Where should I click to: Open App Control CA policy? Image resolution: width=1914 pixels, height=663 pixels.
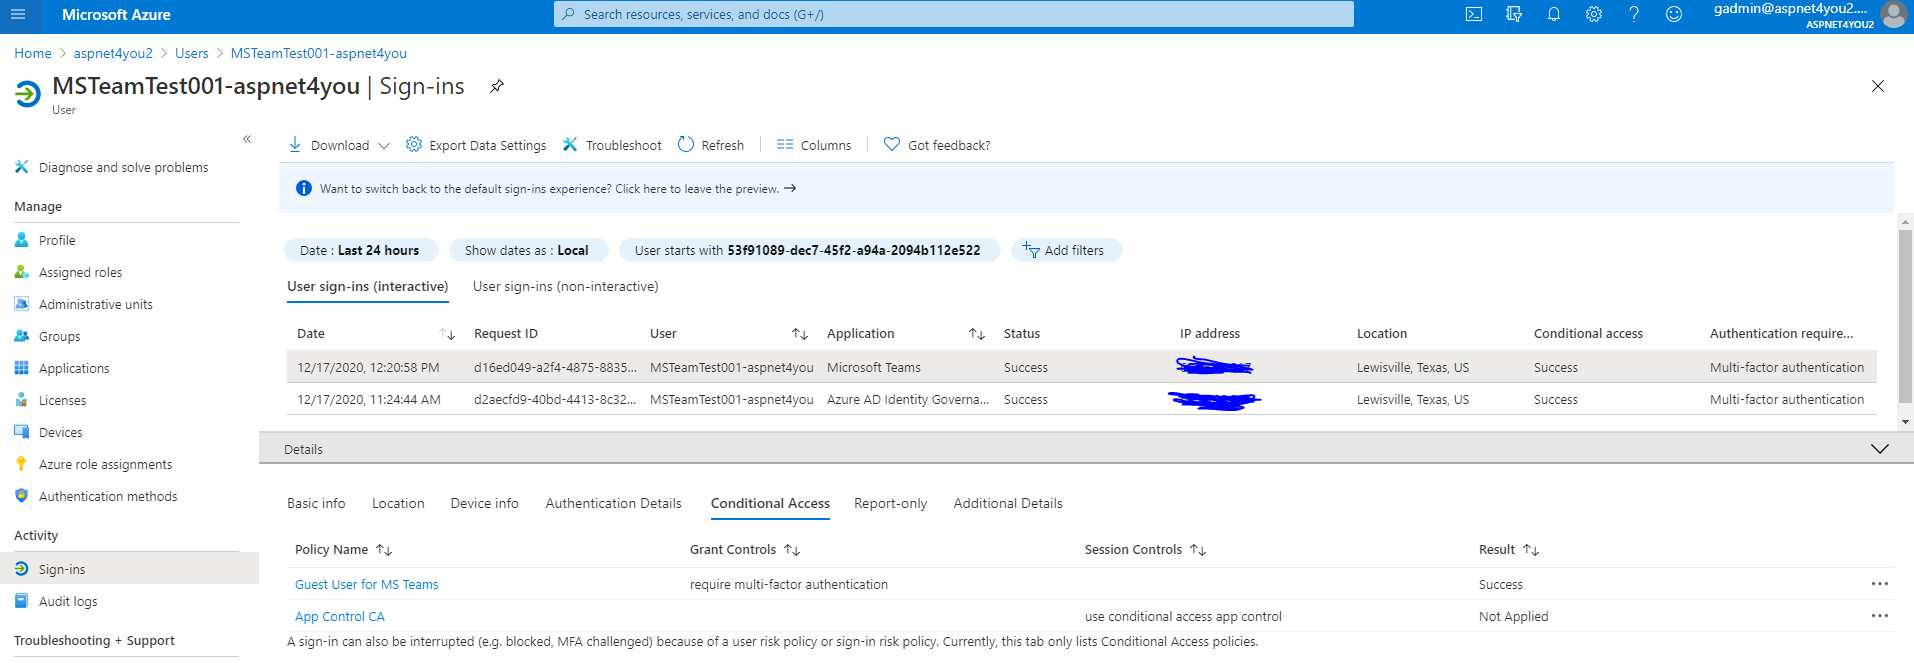(x=339, y=616)
